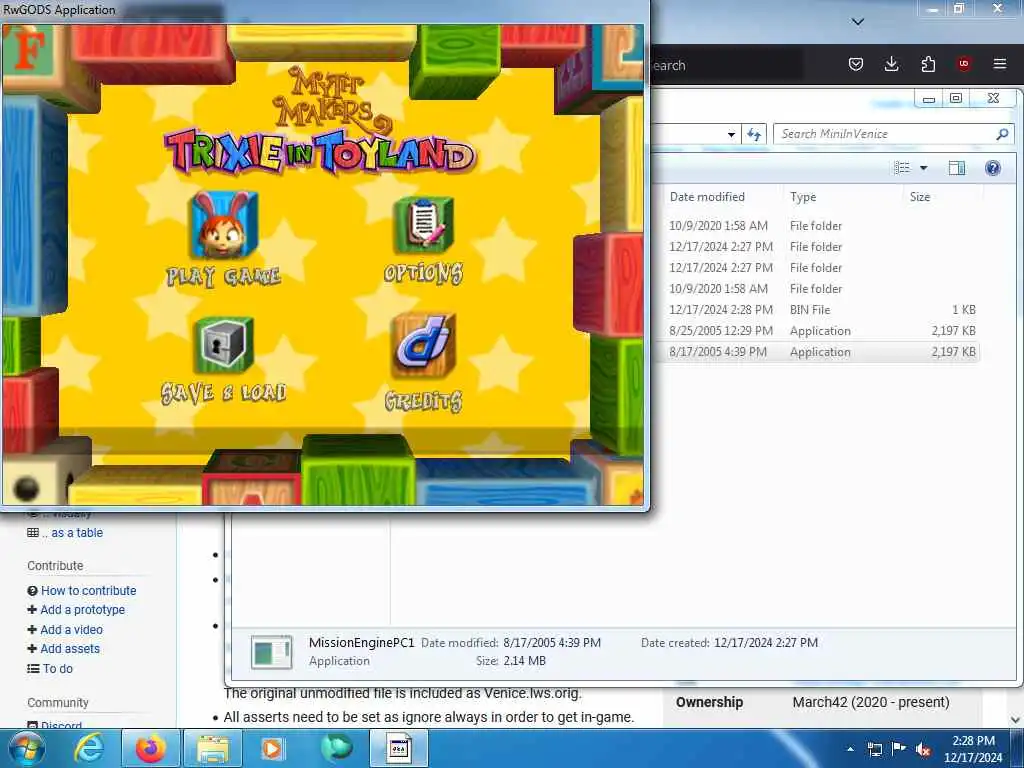
Task: Show hidden tray icons arrow
Action: point(850,749)
